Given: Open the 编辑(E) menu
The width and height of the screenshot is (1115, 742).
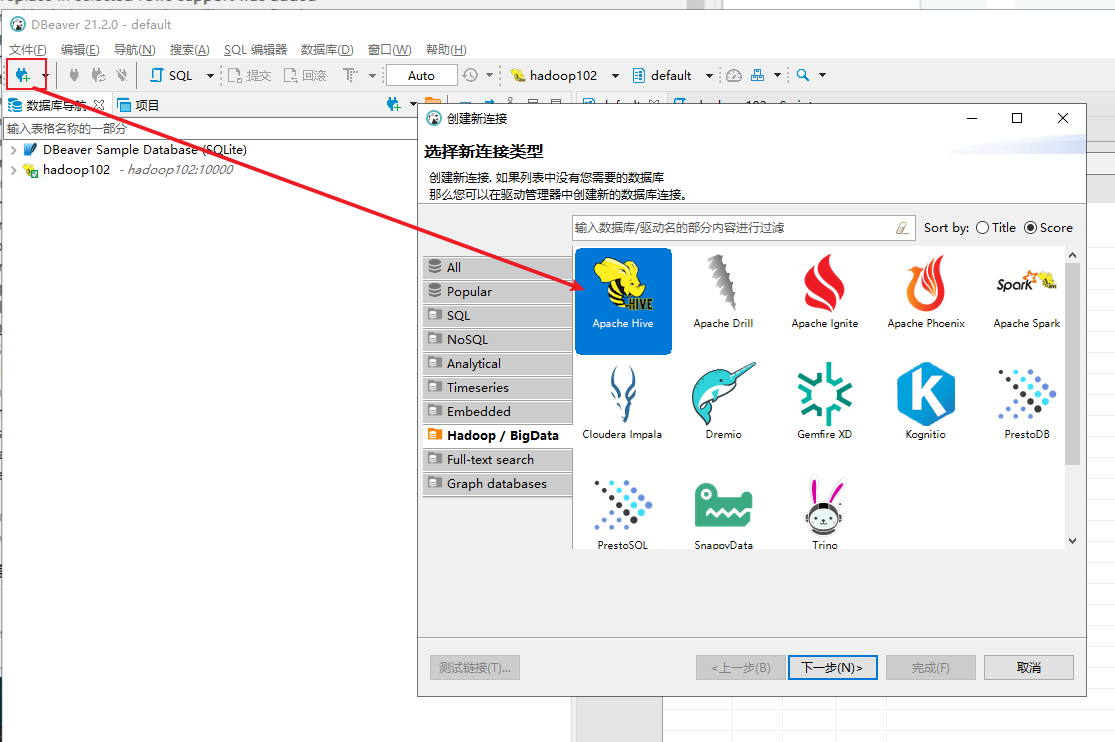Looking at the screenshot, I should coord(80,50).
